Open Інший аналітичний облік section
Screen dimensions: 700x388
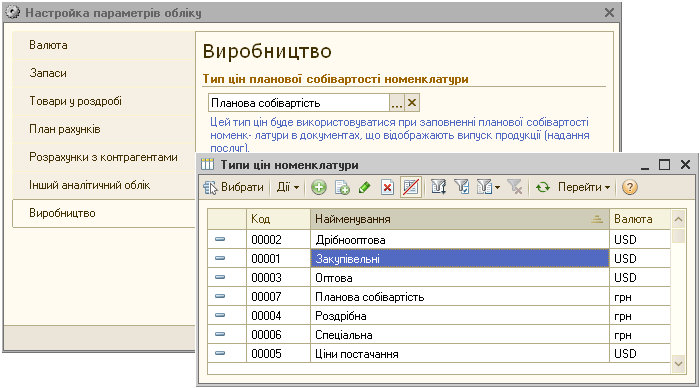[104, 185]
